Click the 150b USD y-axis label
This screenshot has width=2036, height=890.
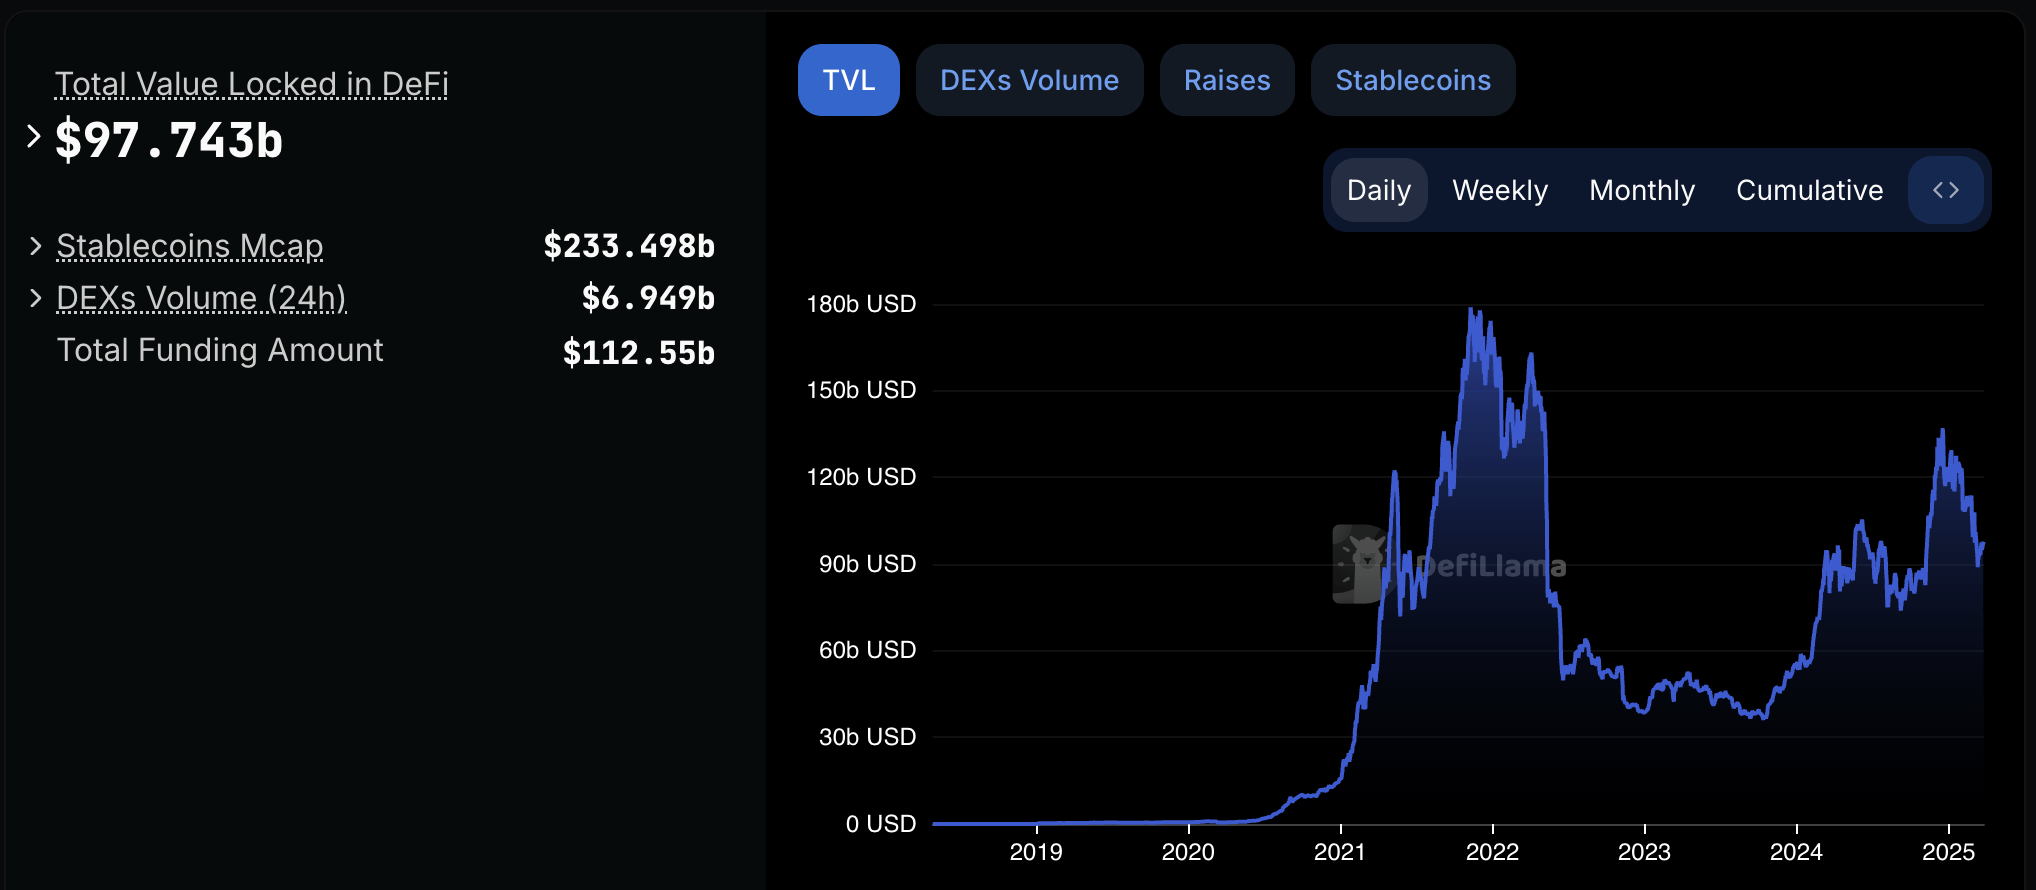pyautogui.click(x=861, y=390)
